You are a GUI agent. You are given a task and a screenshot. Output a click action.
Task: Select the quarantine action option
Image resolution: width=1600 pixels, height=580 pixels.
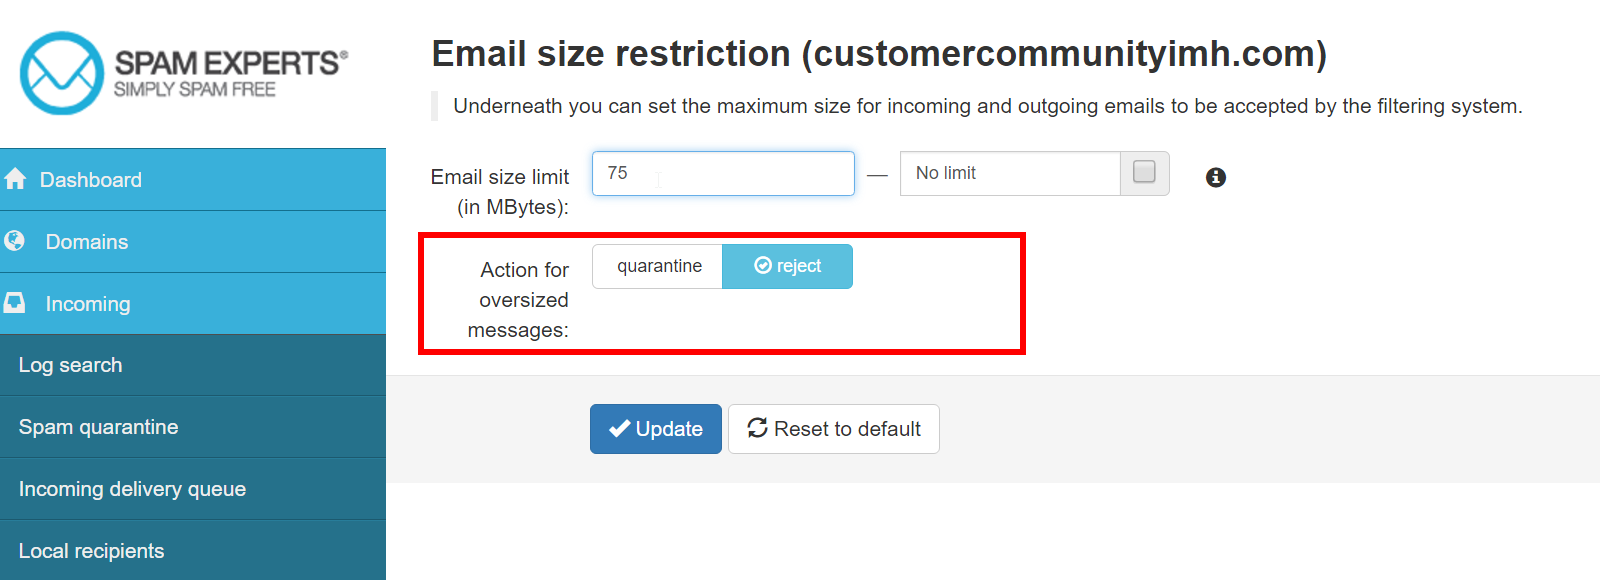(x=658, y=266)
